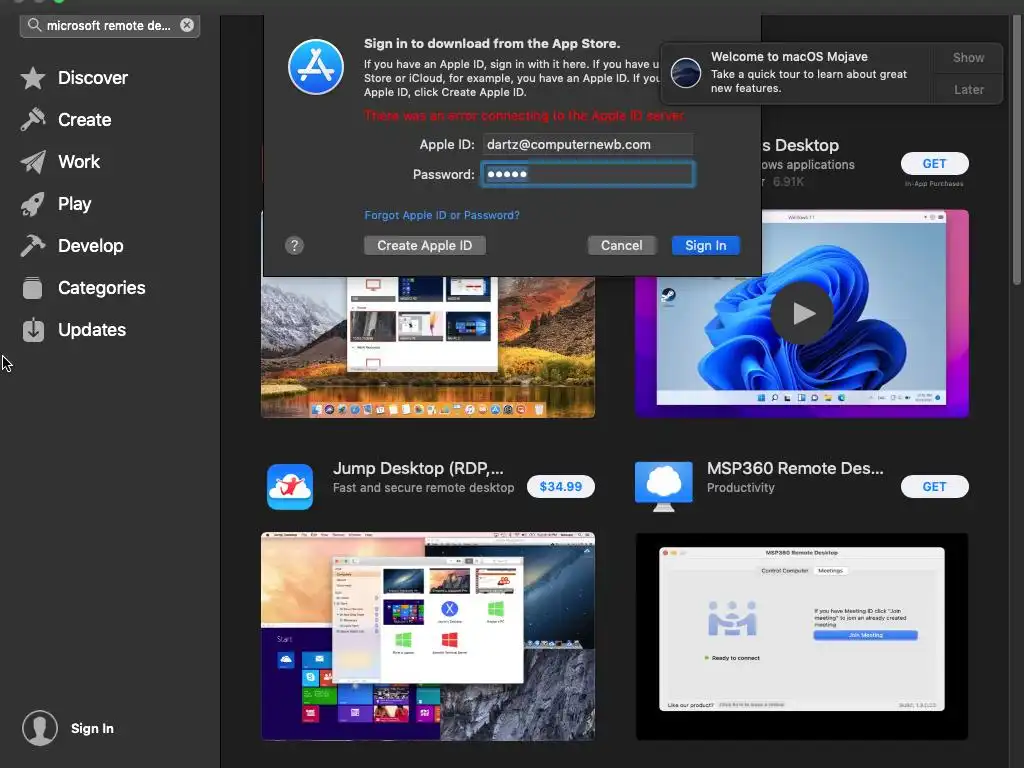
Task: Go to the Play category
Action: point(74,204)
